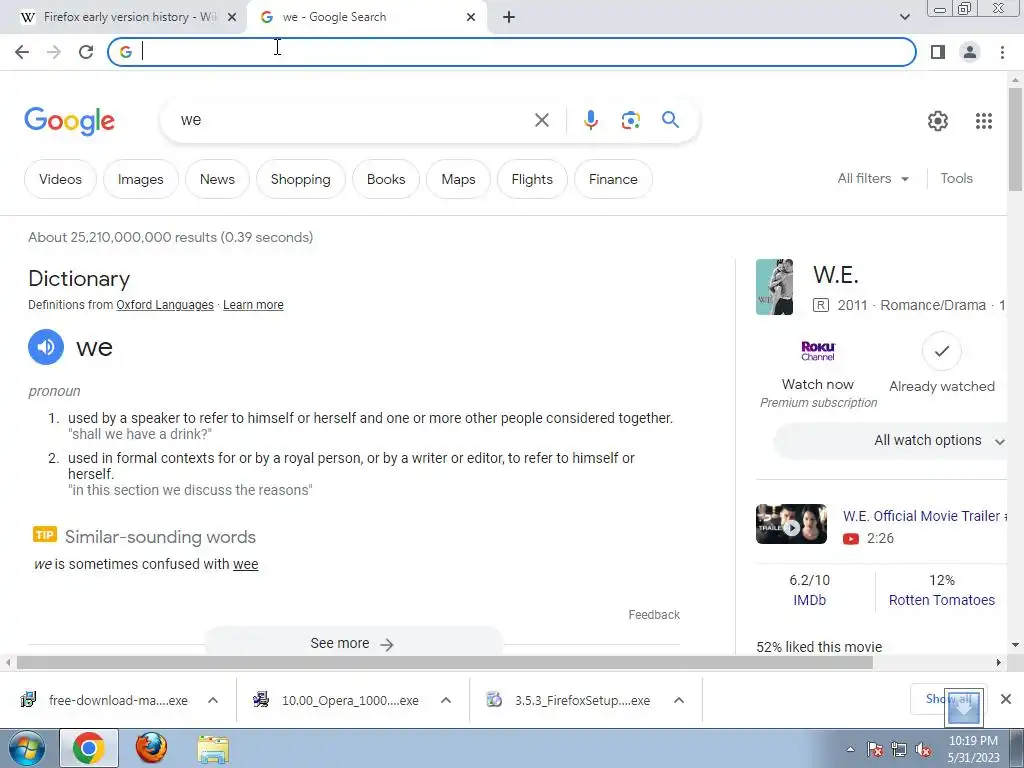Viewport: 1024px width, 768px height.
Task: Follow the 'wee' word link
Action: (x=246, y=564)
